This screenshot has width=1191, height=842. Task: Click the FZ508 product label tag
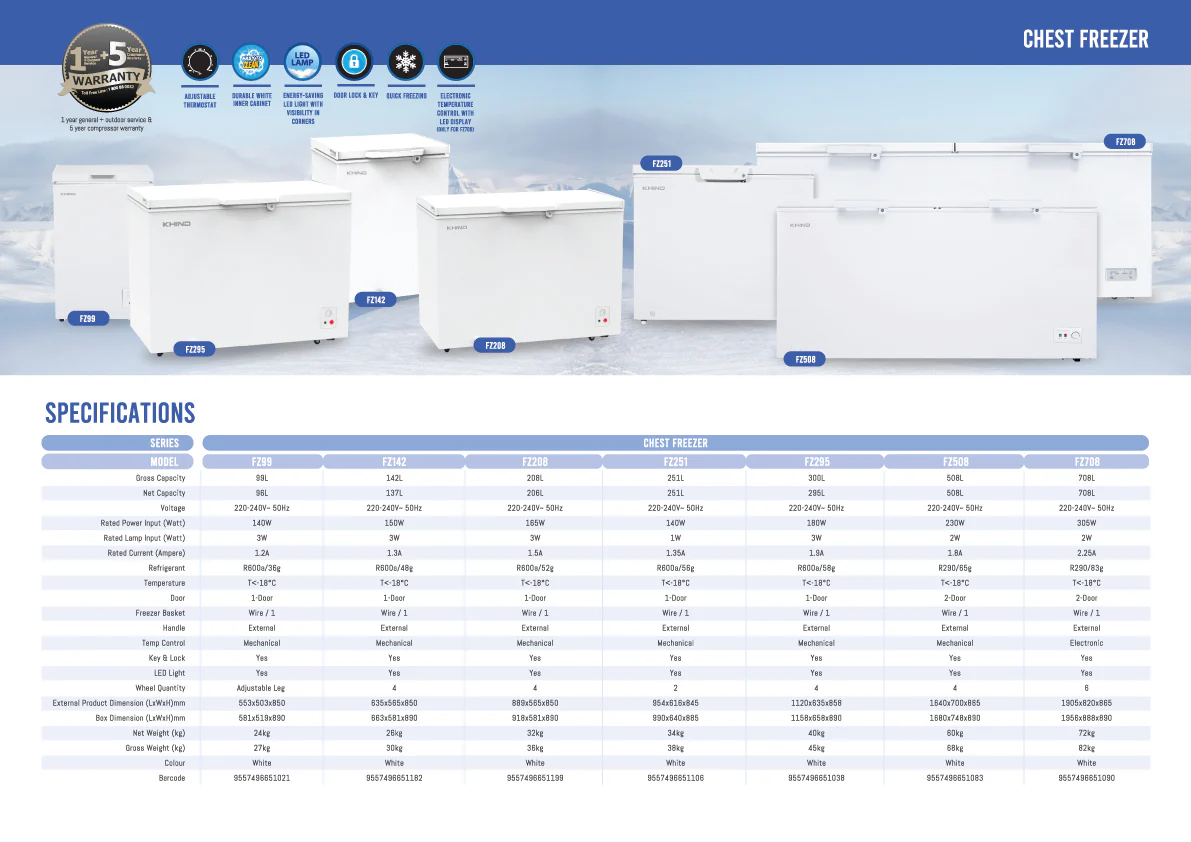(x=805, y=359)
